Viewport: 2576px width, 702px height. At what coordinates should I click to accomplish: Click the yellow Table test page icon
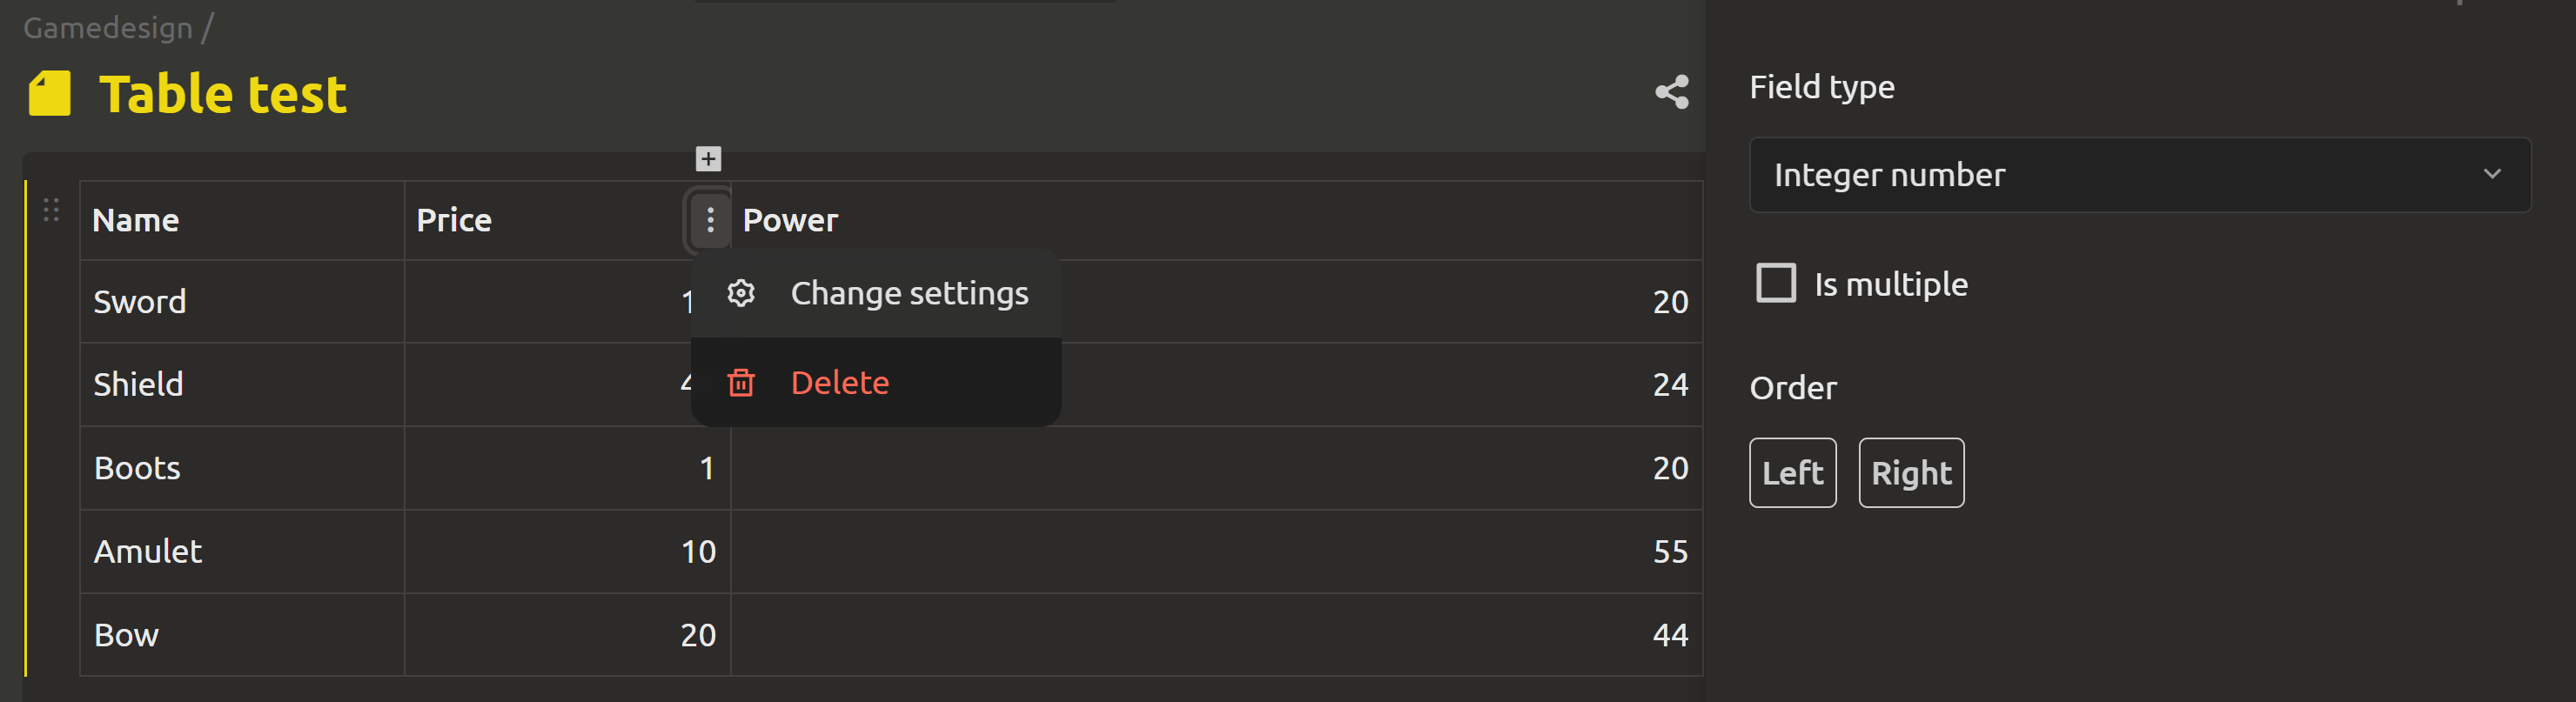[50, 94]
